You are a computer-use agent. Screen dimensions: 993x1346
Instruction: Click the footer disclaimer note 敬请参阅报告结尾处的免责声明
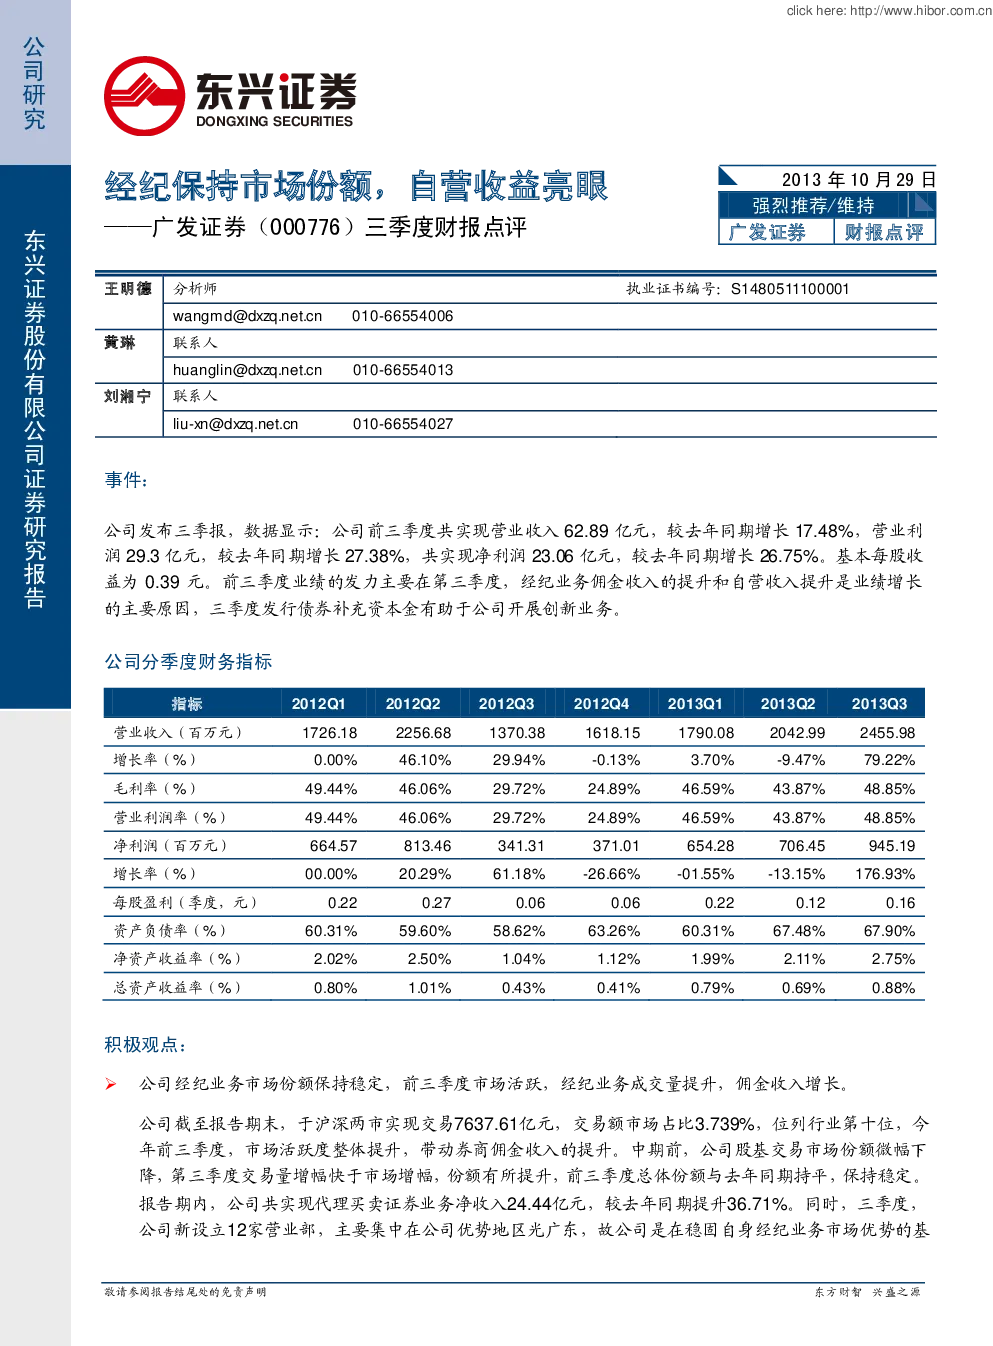186,1292
